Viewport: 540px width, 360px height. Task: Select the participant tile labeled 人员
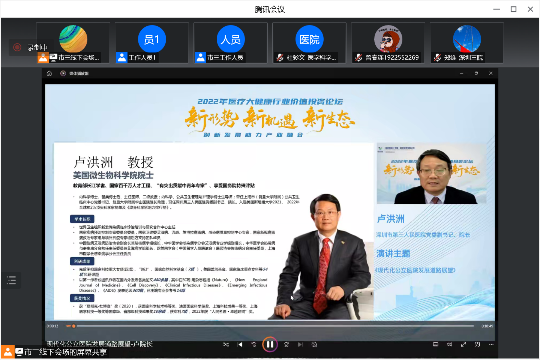(230, 42)
